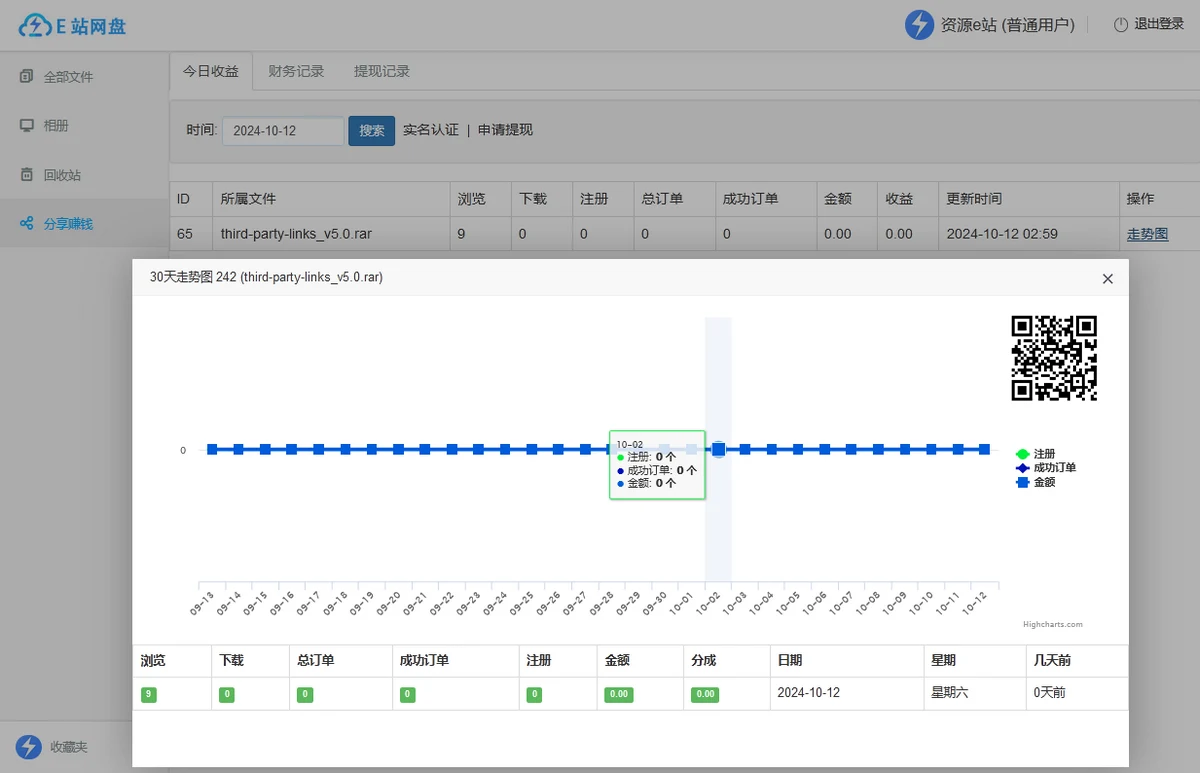Image resolution: width=1200 pixels, height=773 pixels.
Task: Select the 今日收益 tab
Action: (210, 71)
